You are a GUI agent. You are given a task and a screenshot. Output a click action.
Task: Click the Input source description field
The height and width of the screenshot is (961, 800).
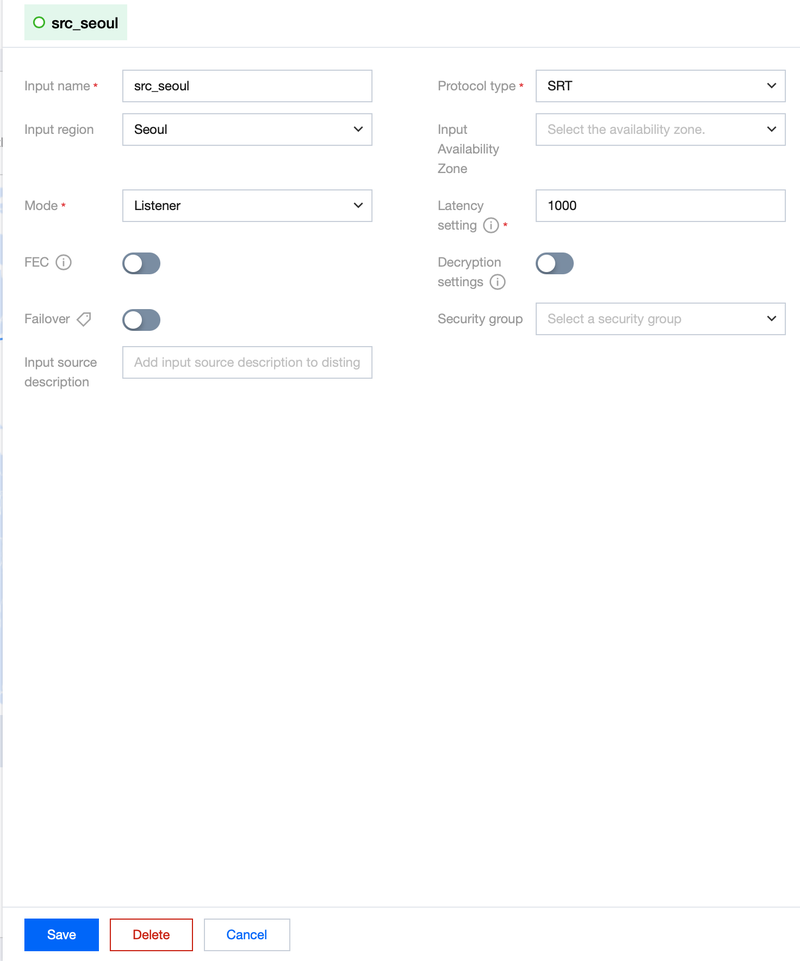(247, 362)
